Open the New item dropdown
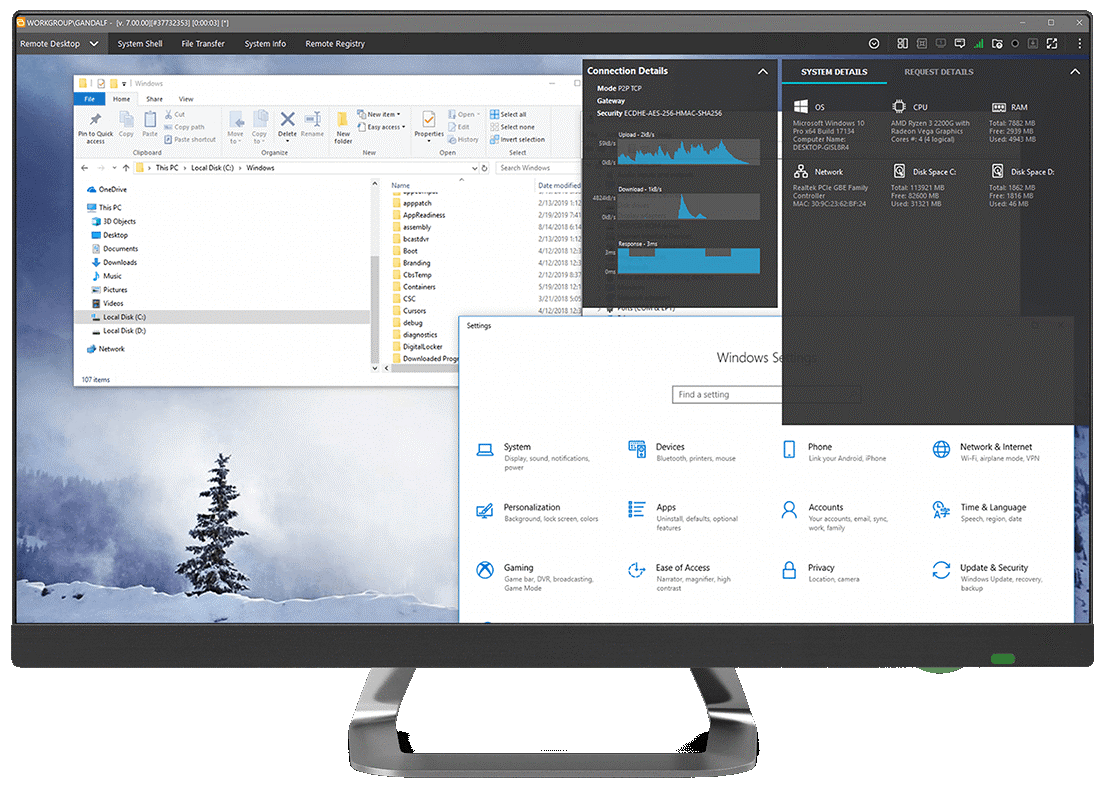The width and height of the screenshot is (1107, 803). 378,114
